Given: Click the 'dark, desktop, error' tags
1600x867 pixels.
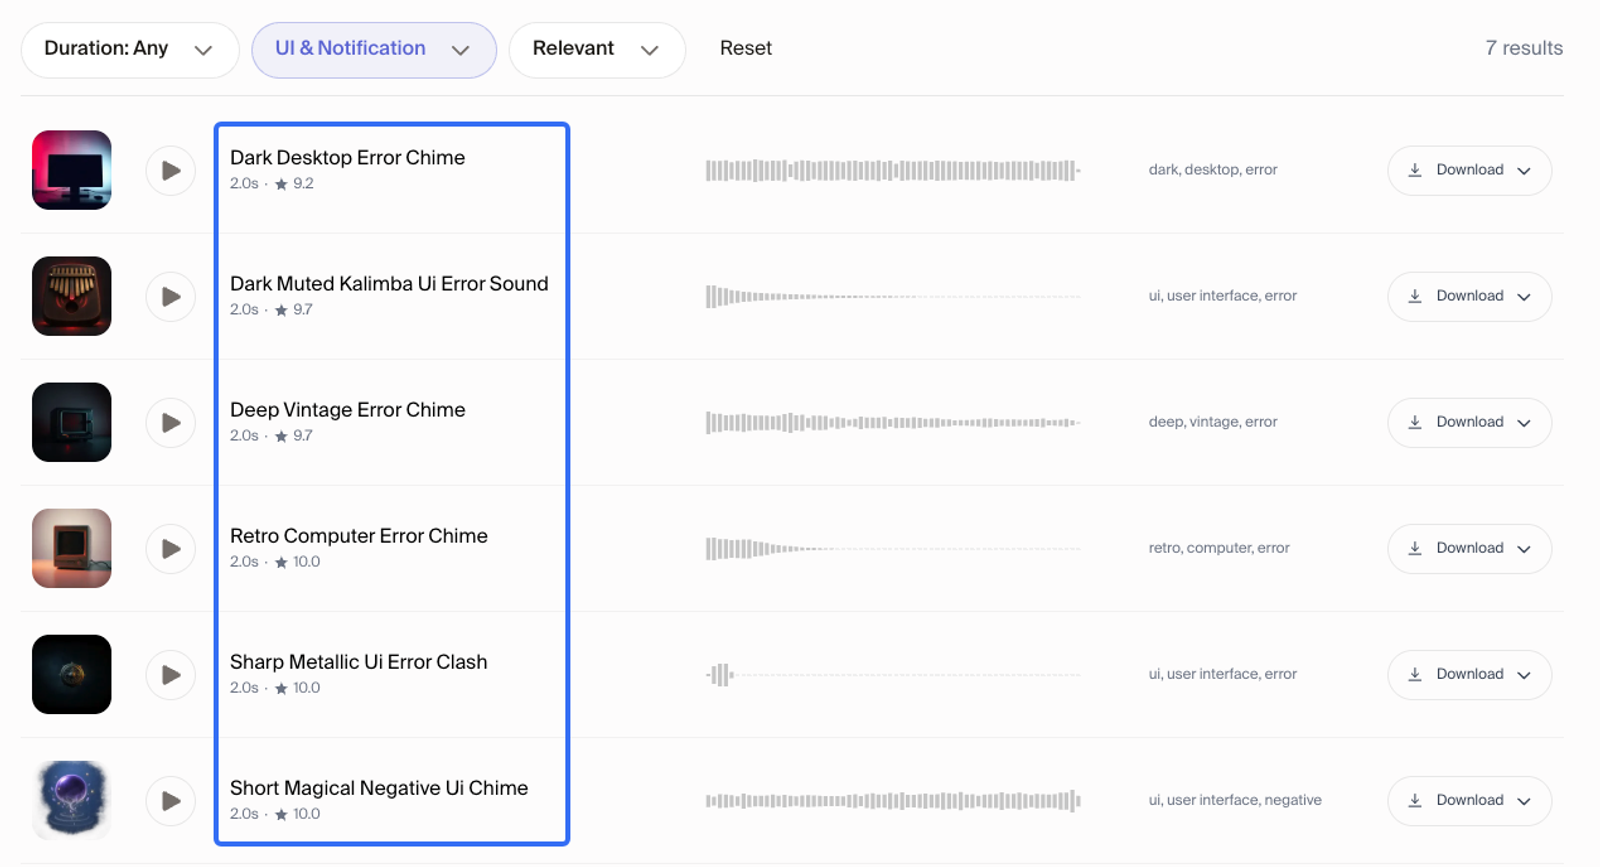Looking at the screenshot, I should pyautogui.click(x=1213, y=170).
